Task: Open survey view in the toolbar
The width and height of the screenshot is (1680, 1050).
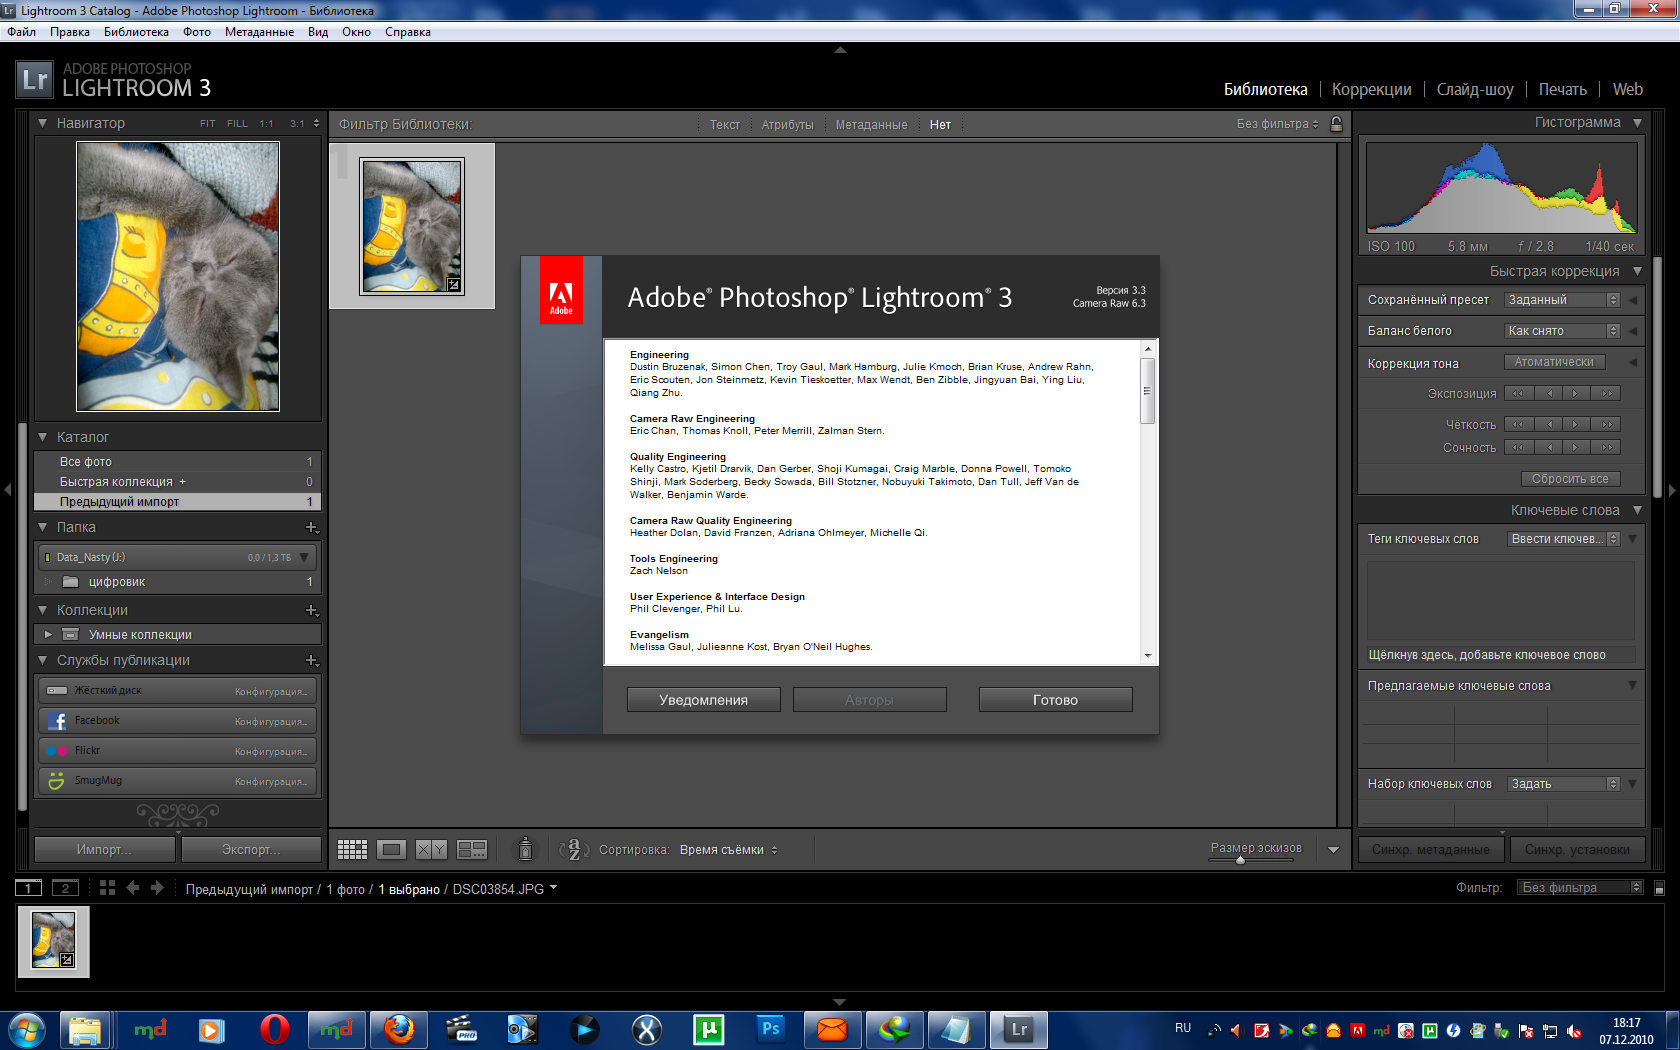Action: pos(471,849)
